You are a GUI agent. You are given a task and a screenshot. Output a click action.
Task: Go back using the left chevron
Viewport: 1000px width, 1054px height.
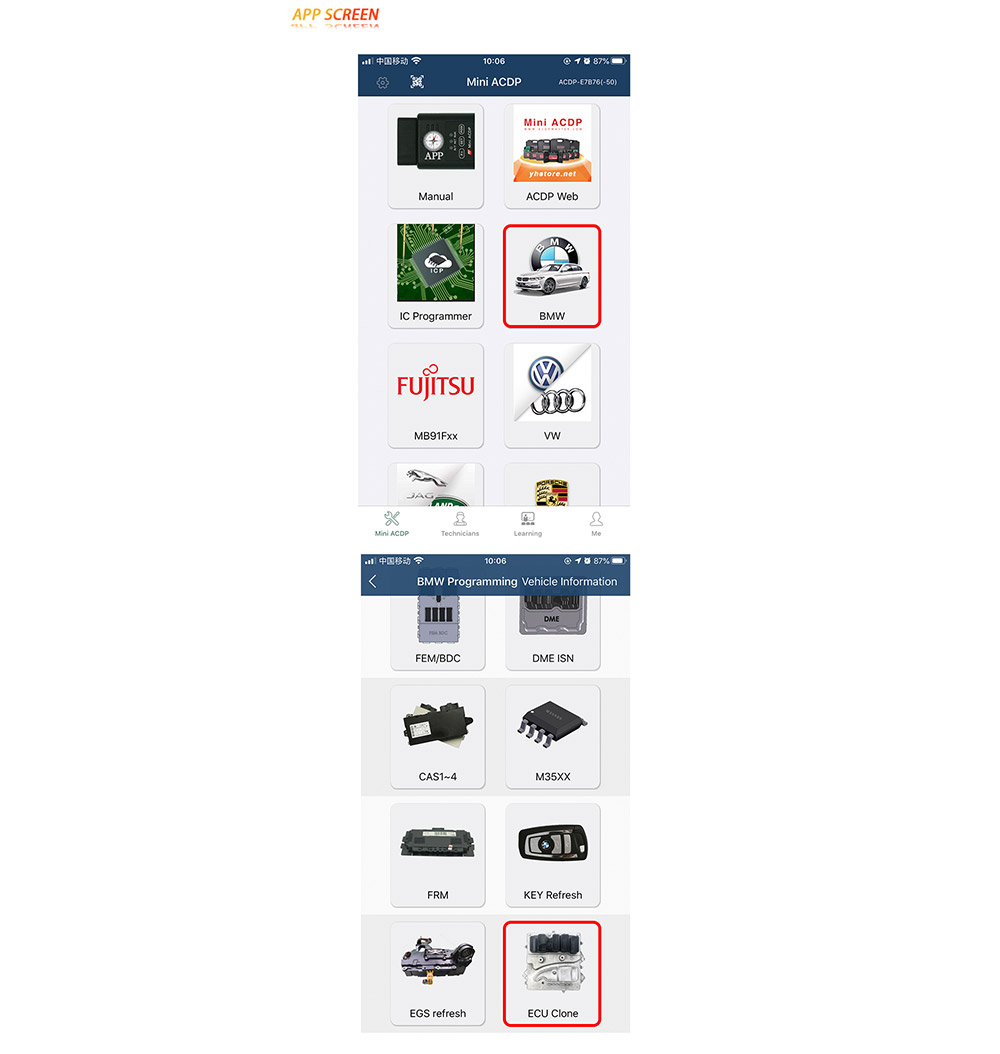tap(373, 581)
